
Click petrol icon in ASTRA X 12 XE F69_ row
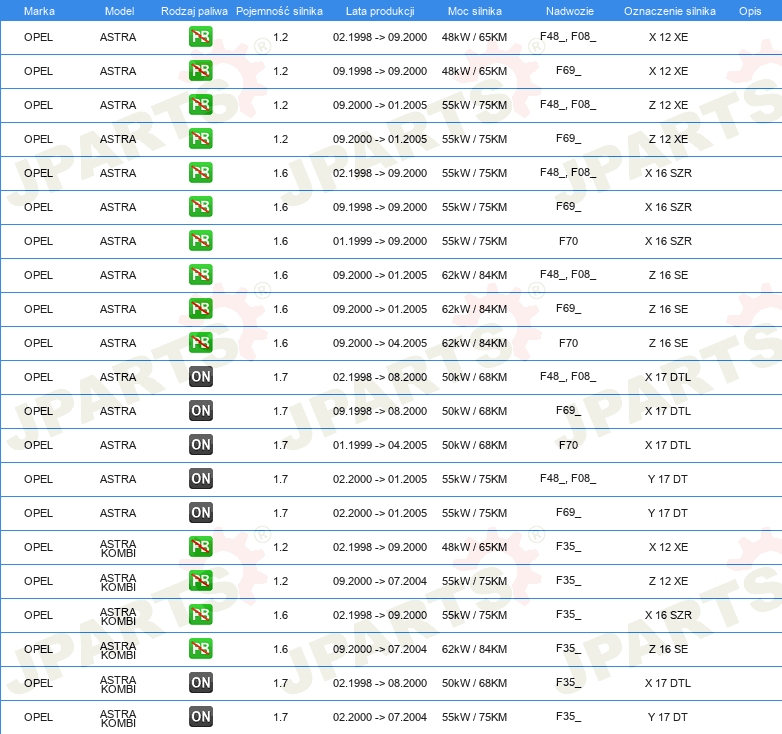coord(200,71)
